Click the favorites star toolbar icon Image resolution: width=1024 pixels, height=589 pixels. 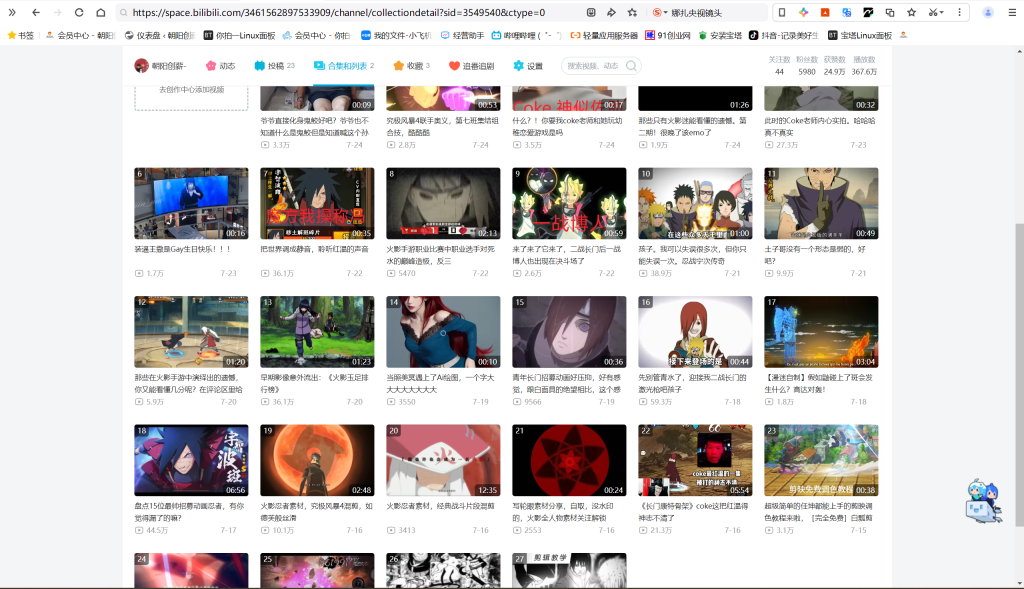tap(912, 12)
